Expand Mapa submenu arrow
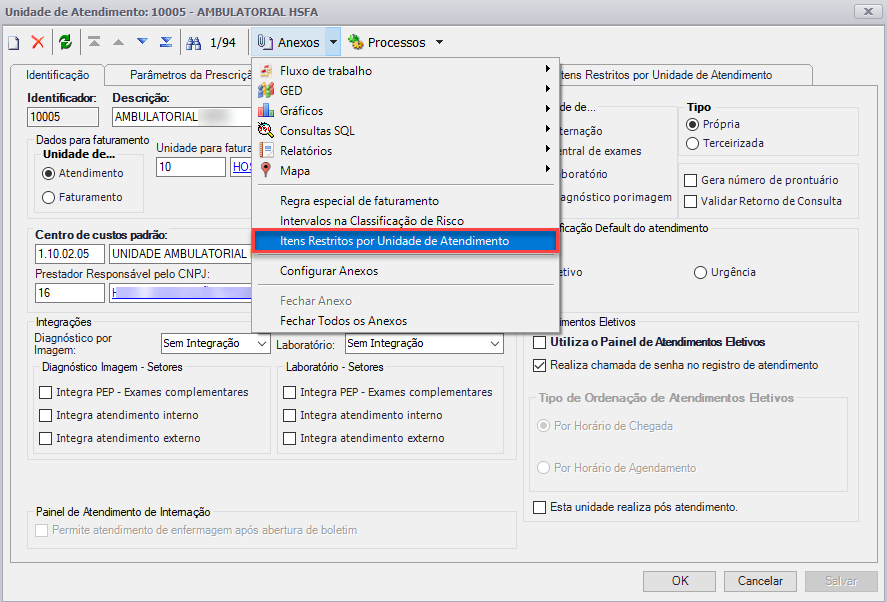The width and height of the screenshot is (887, 602). (x=548, y=169)
